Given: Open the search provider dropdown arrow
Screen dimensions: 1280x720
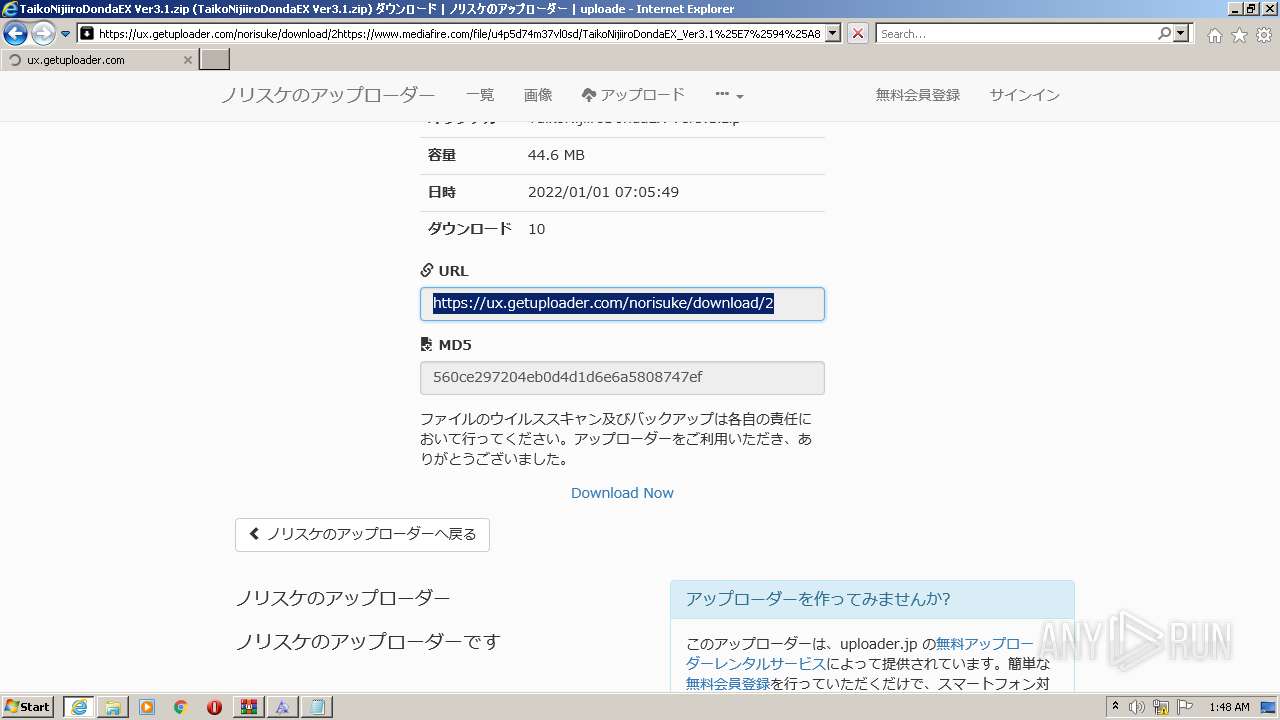Looking at the screenshot, I should click(x=1182, y=33).
